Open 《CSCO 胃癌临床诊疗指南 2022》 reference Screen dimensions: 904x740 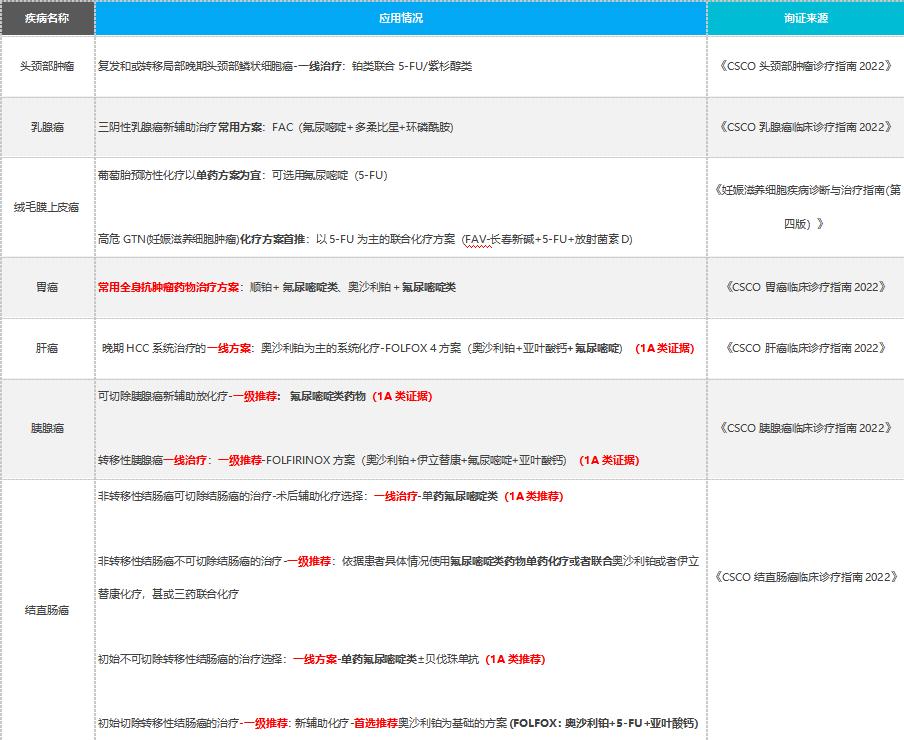[806, 287]
